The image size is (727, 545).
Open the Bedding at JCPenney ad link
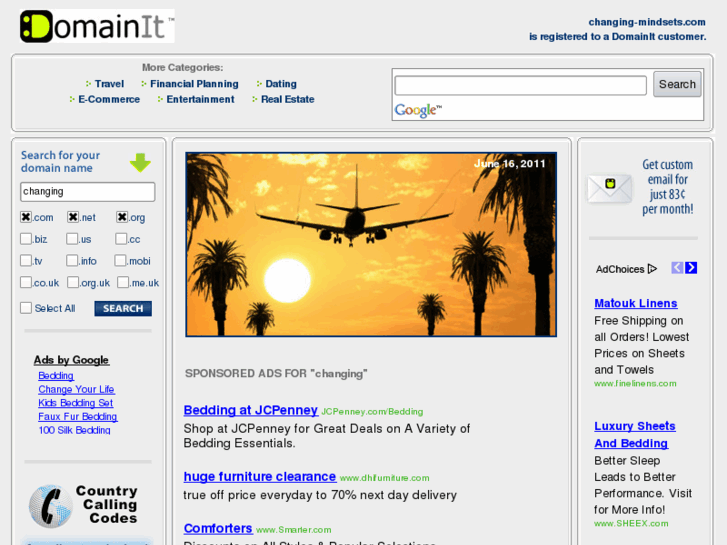pyautogui.click(x=251, y=410)
